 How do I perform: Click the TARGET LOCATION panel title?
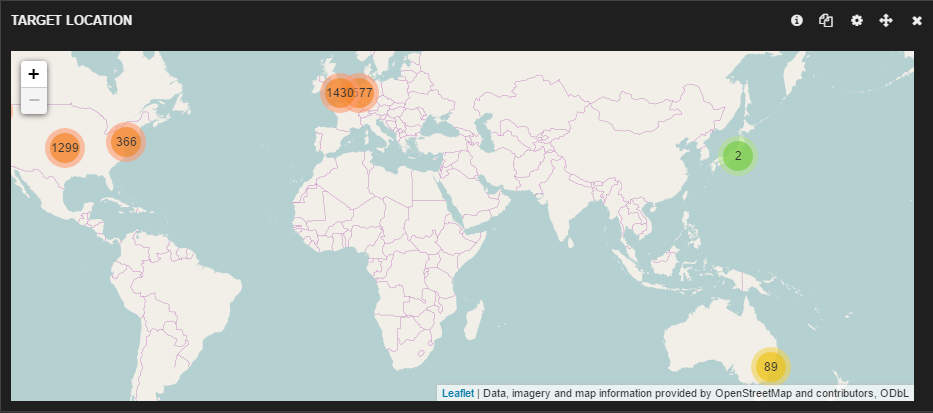(71, 20)
